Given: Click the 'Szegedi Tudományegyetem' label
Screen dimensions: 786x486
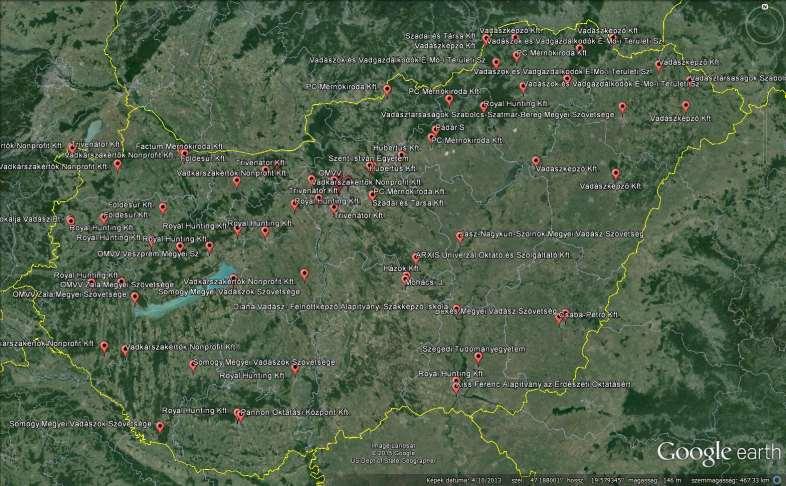Looking at the screenshot, I should point(474,349).
